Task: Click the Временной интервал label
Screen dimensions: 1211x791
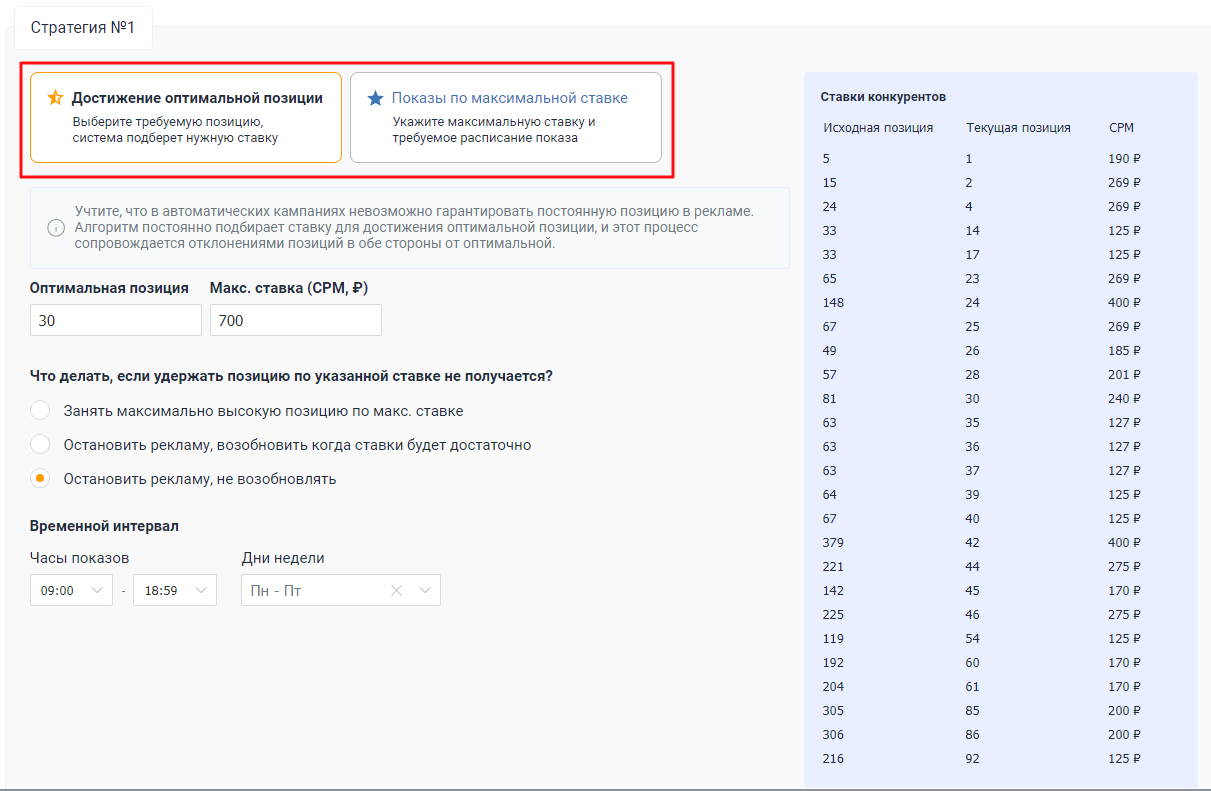Action: [x=105, y=526]
